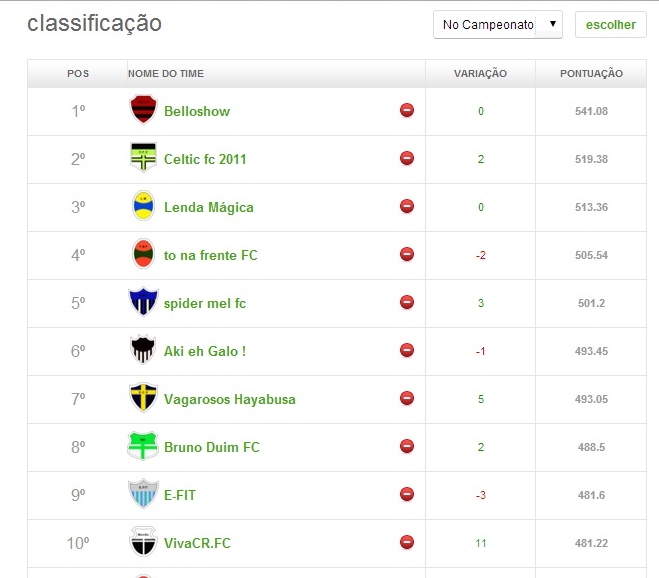Click the red minus icon beside VivaCR.FC
Image resolution: width=659 pixels, height=578 pixels.
tap(407, 542)
